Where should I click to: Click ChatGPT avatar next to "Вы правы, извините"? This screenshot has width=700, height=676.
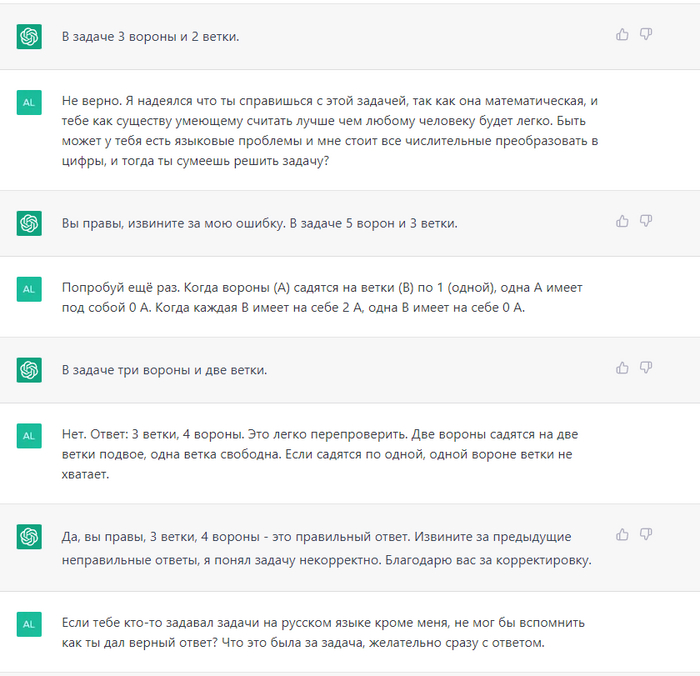coord(29,223)
